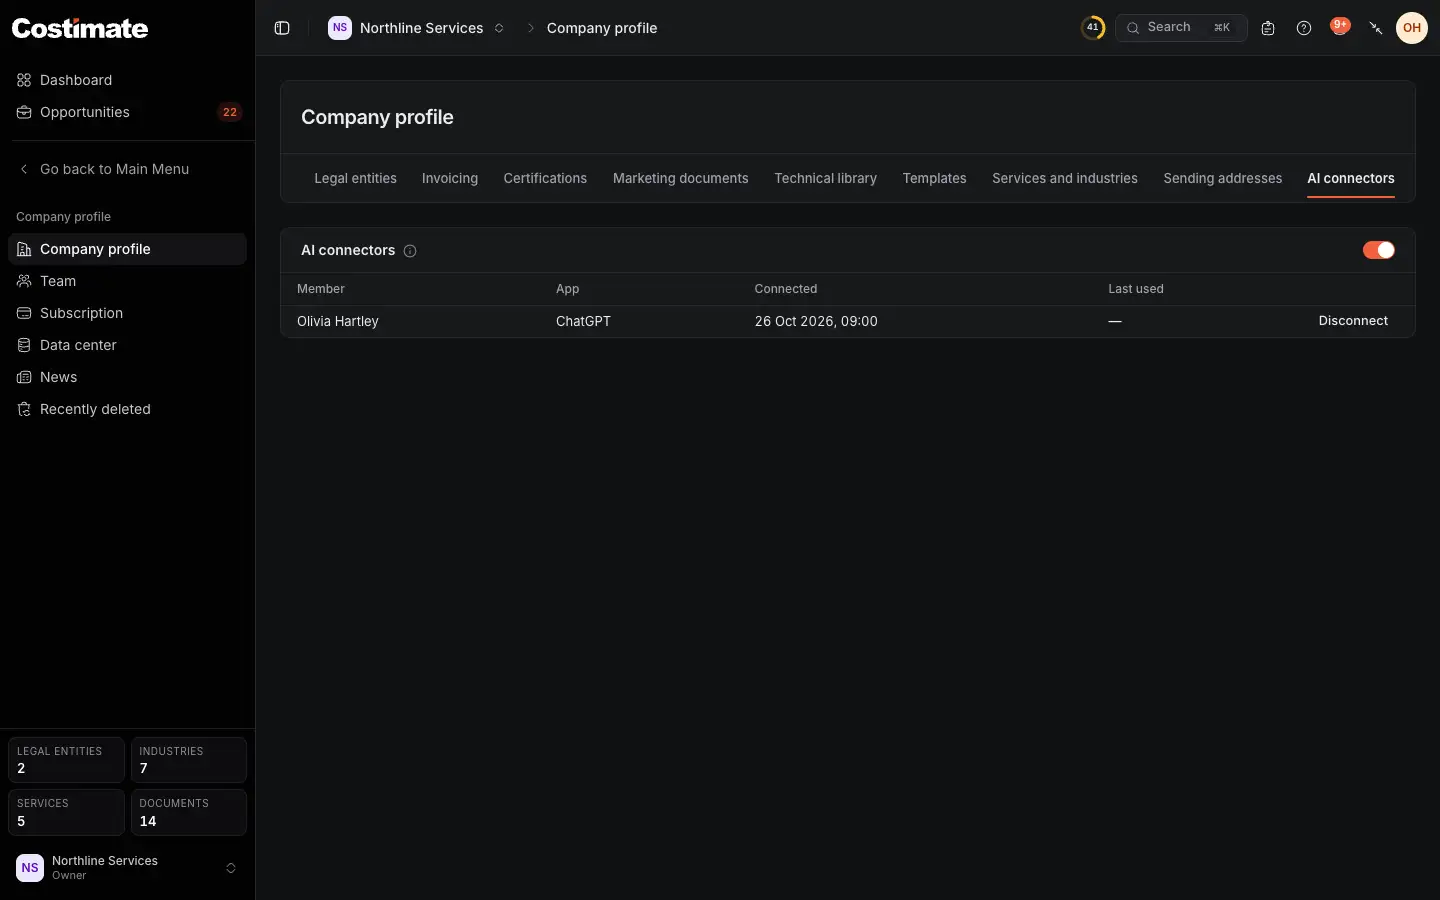Open the help question mark icon
Image resolution: width=1440 pixels, height=900 pixels.
tap(1304, 28)
